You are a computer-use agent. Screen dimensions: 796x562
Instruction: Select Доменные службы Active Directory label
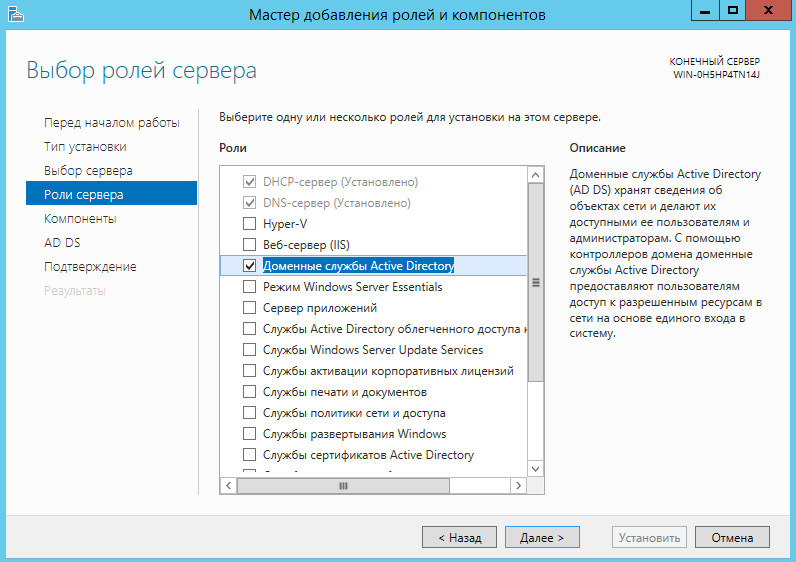(x=358, y=266)
